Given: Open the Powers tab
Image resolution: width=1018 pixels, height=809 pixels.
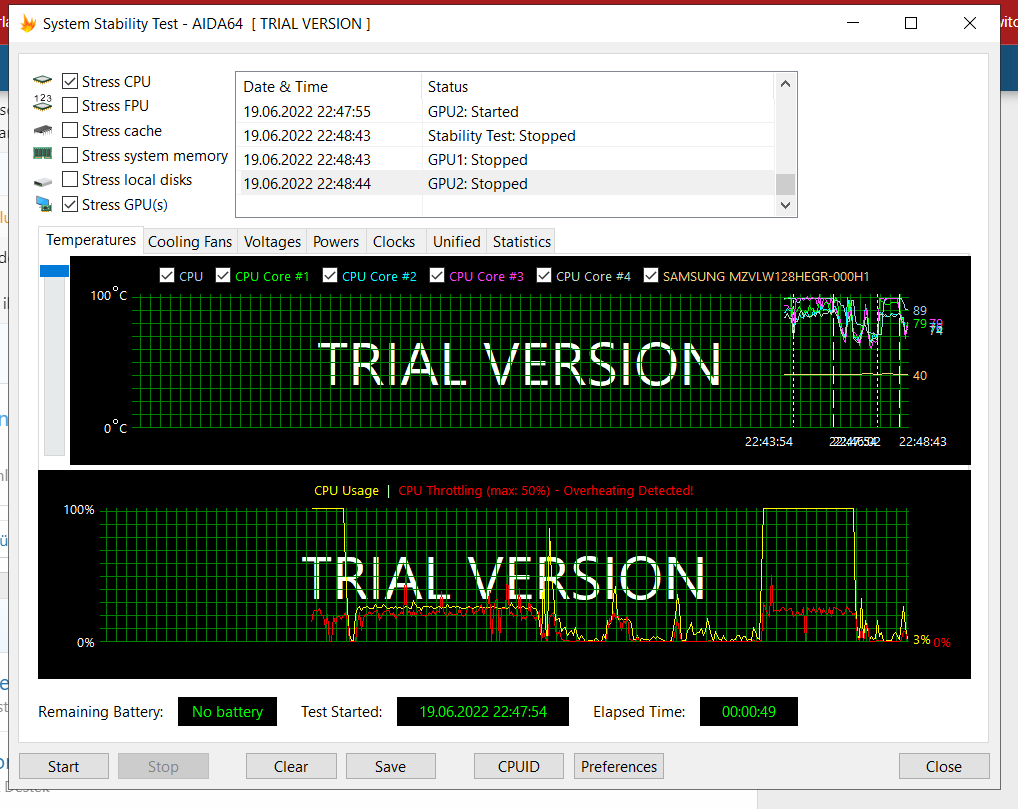Looking at the screenshot, I should point(336,242).
